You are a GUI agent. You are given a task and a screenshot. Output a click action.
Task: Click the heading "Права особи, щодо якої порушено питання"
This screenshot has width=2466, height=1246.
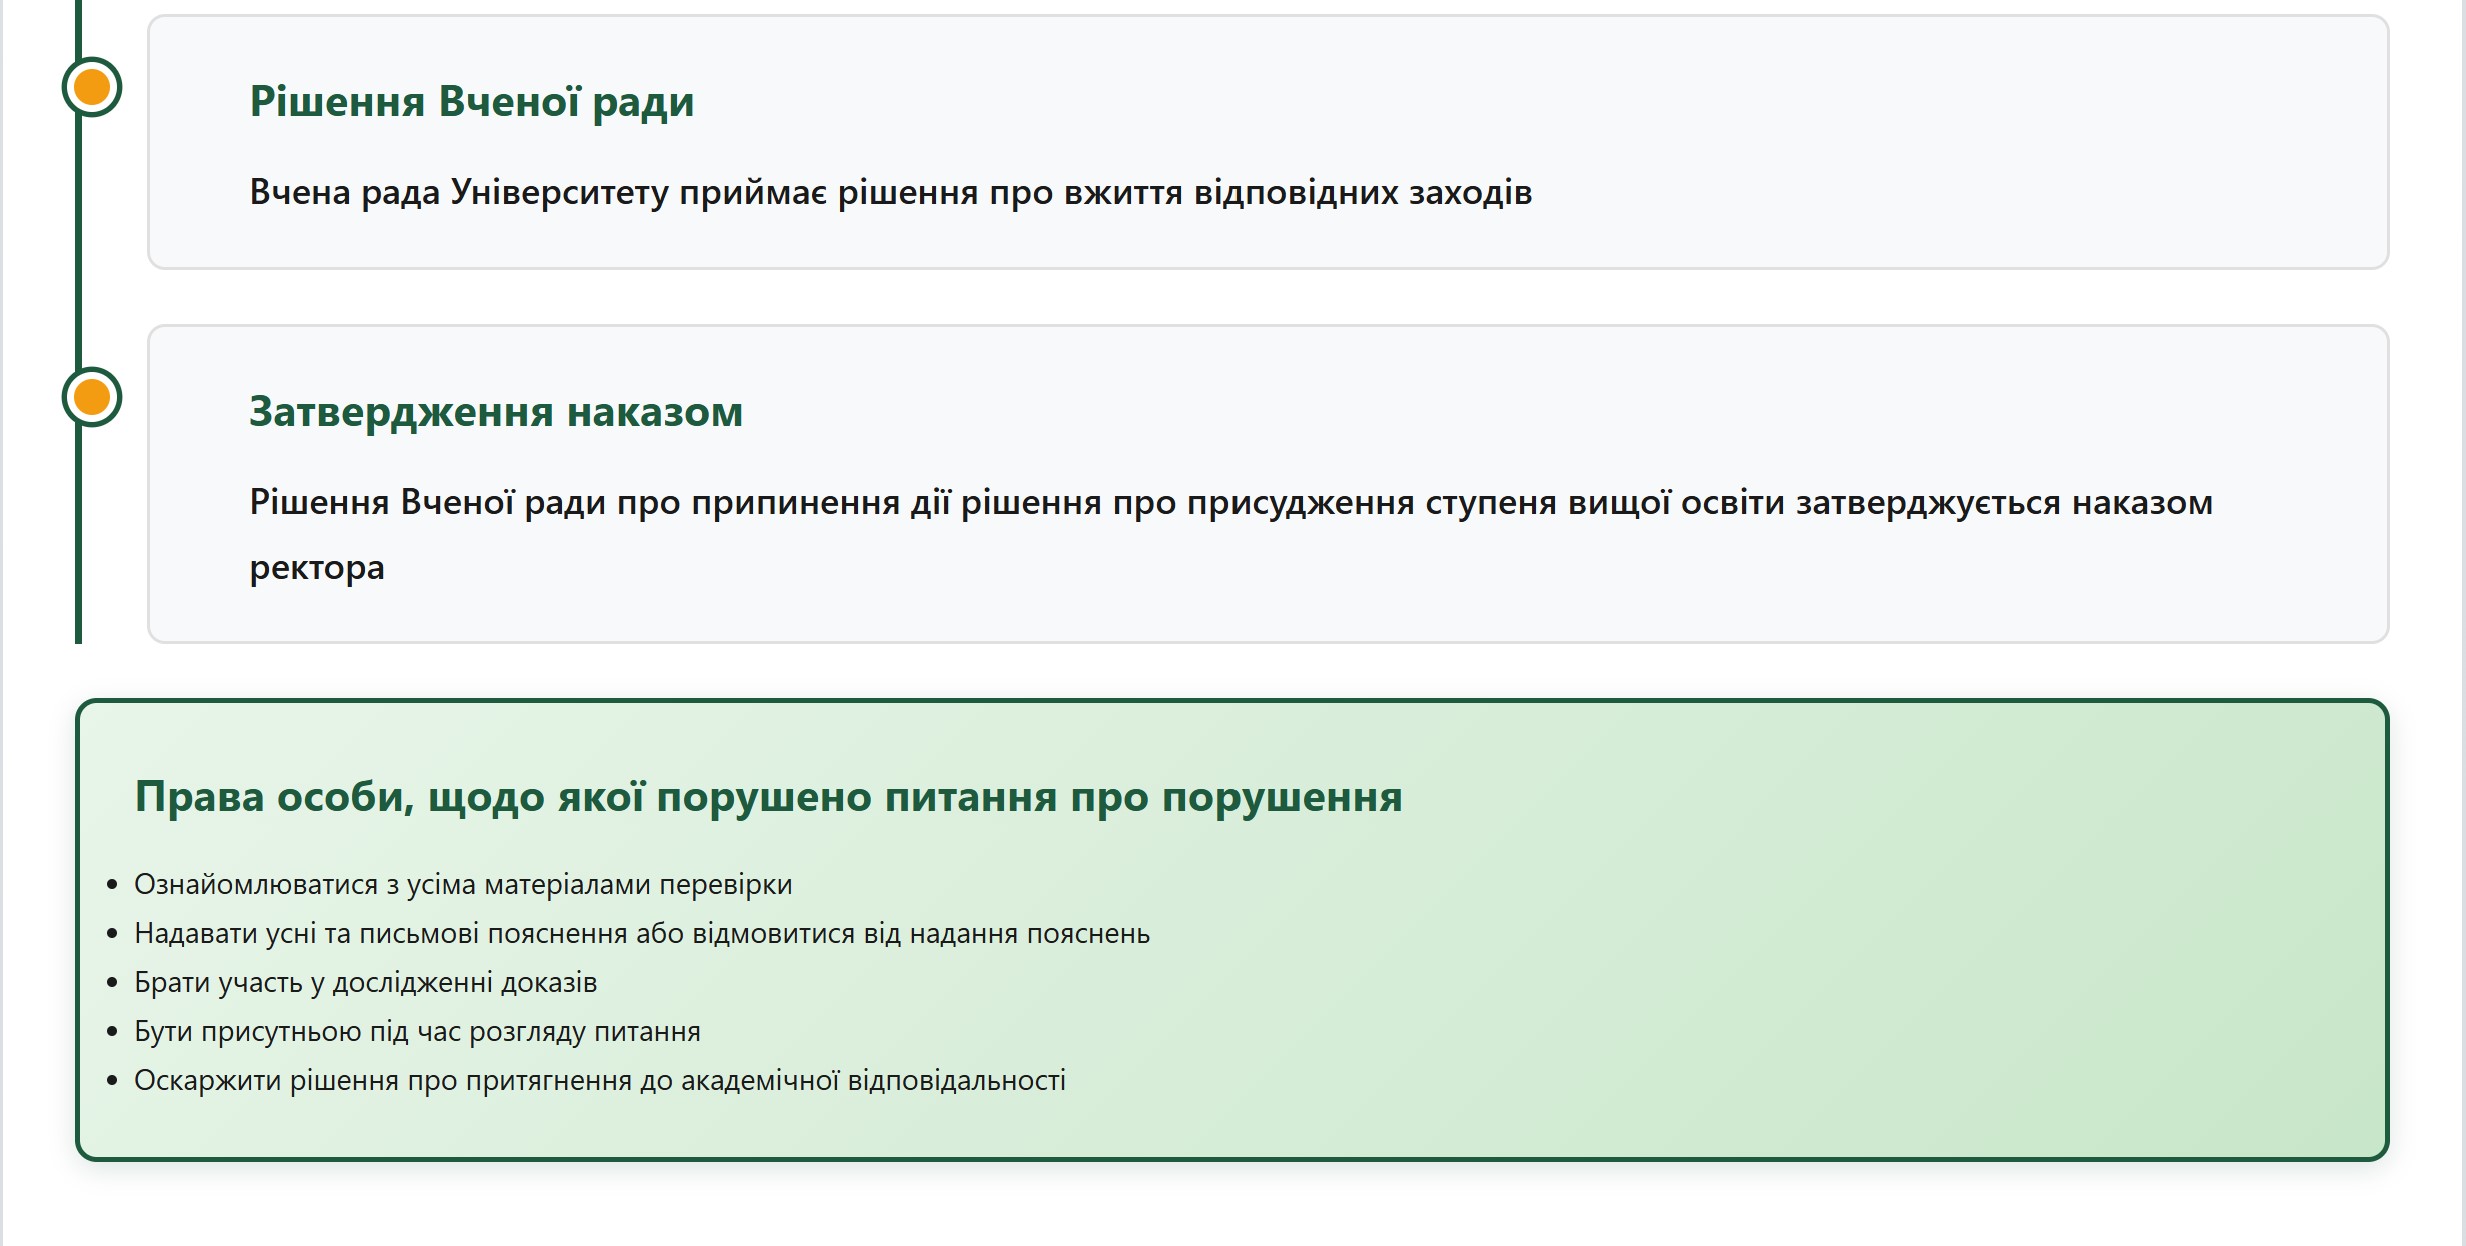coord(767,797)
